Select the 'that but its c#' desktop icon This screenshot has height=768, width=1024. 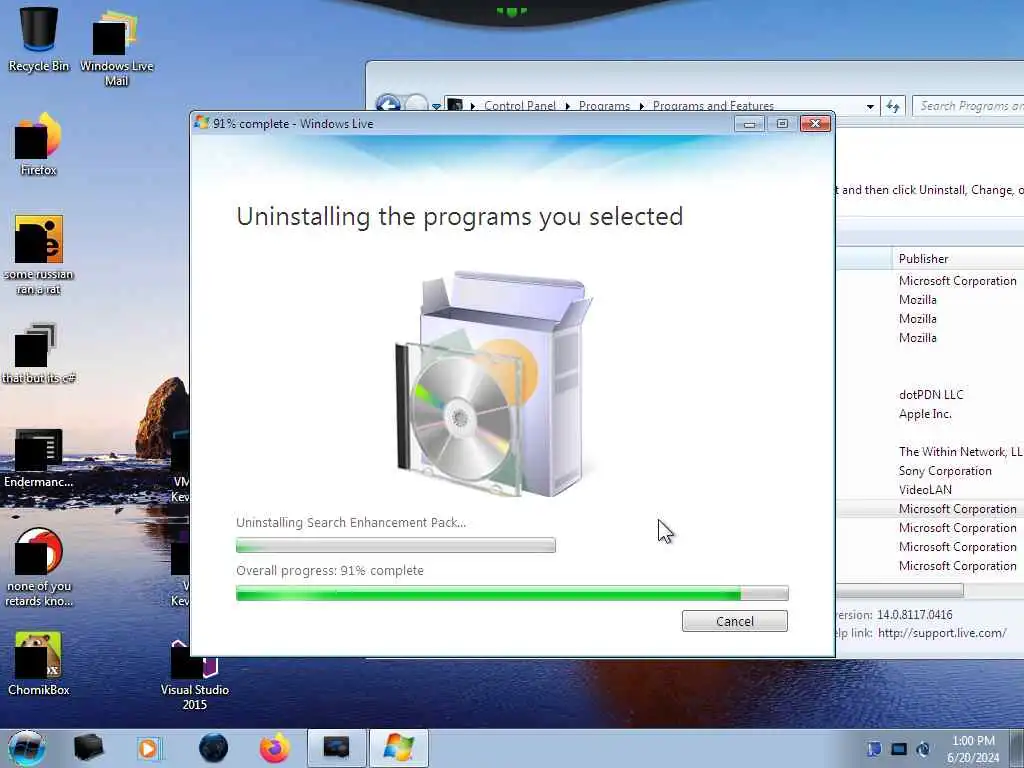click(39, 353)
